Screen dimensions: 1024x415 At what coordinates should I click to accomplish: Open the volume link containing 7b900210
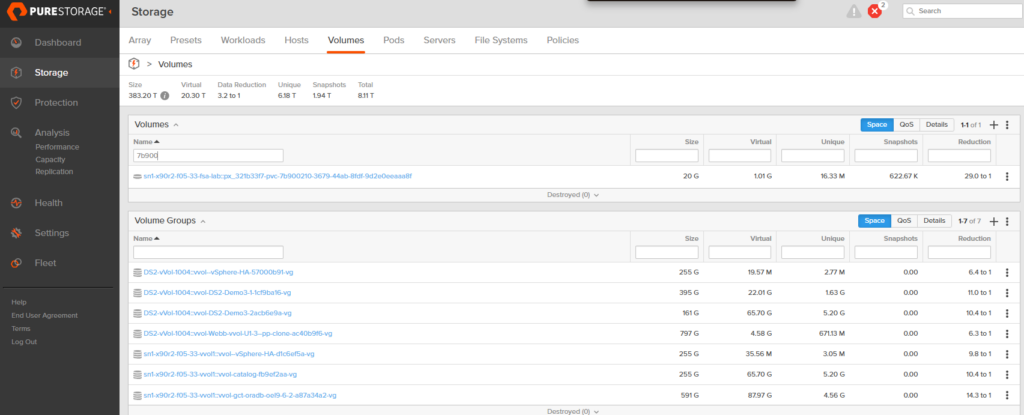point(277,176)
